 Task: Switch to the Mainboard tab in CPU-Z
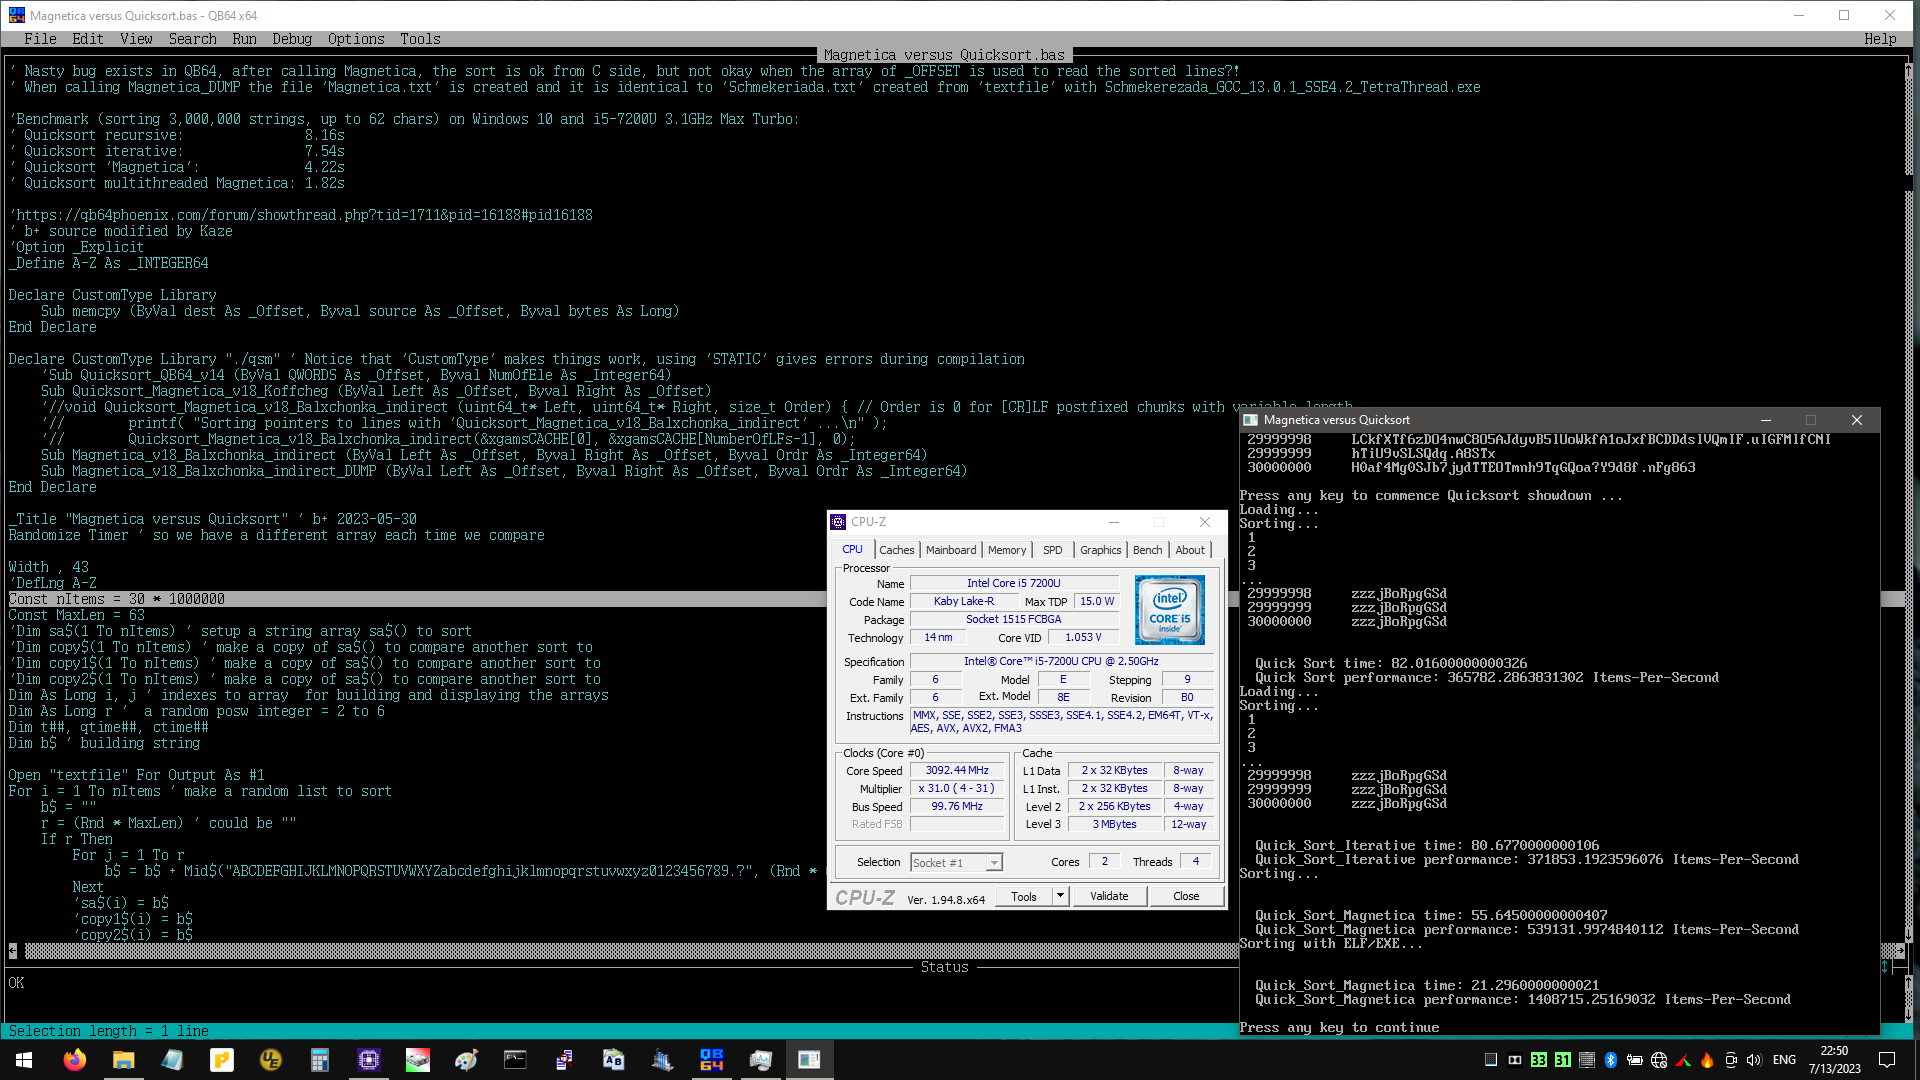pyautogui.click(x=950, y=550)
